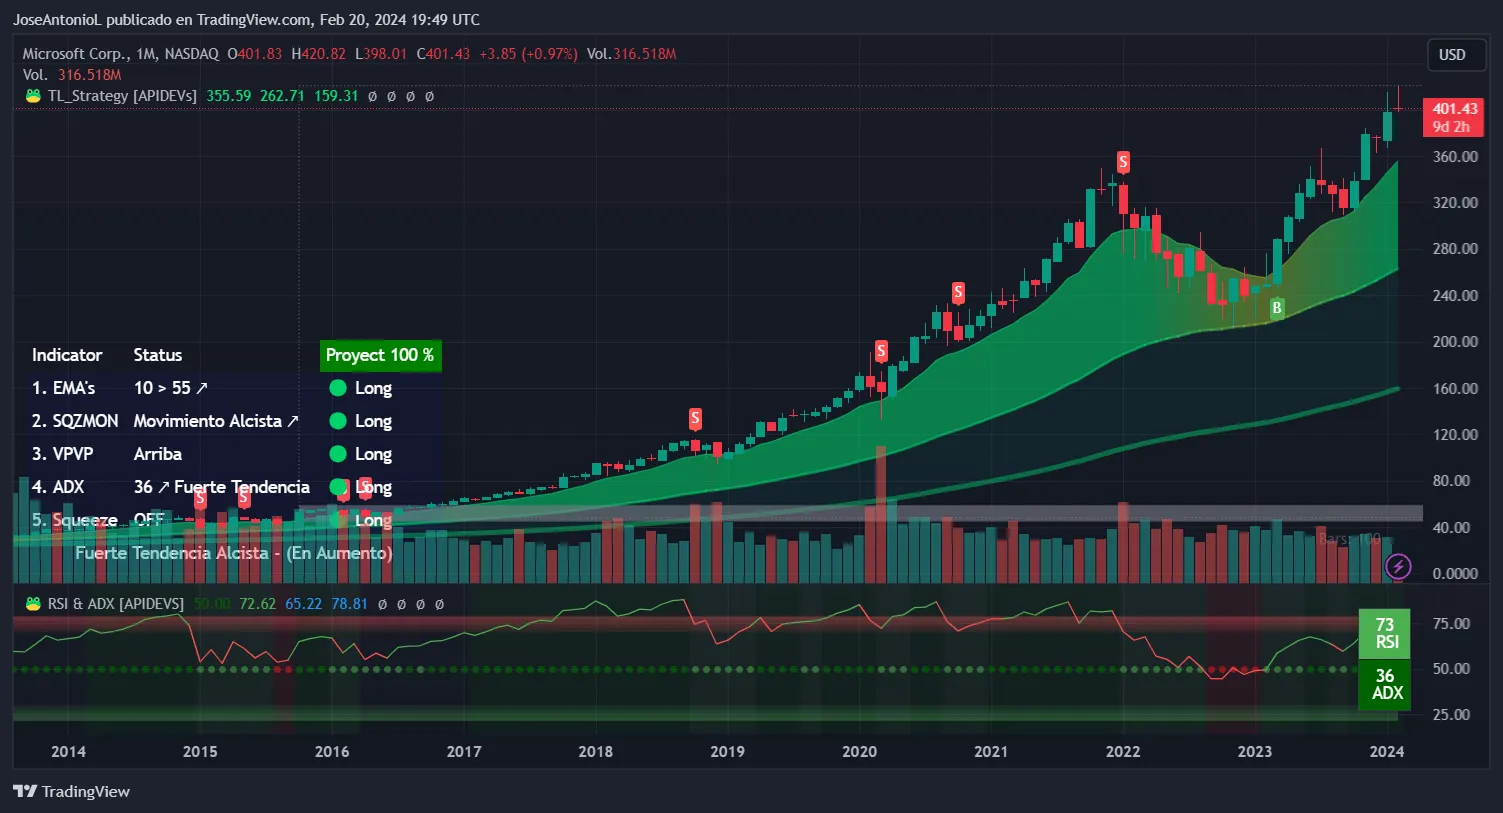
Task: Click the 159.31 strategy value
Action: (336, 96)
